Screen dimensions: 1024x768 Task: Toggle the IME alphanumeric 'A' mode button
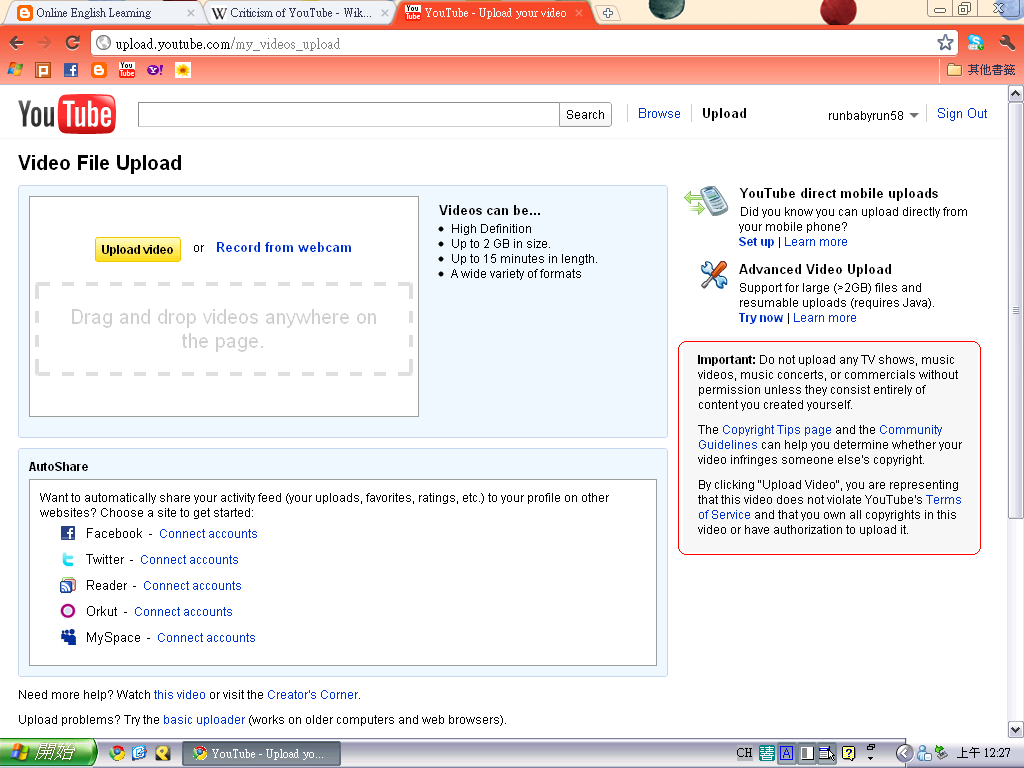pos(786,753)
